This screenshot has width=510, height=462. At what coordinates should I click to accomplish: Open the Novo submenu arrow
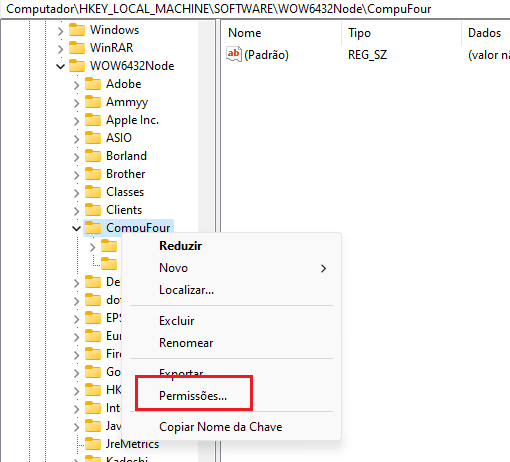[x=323, y=268]
